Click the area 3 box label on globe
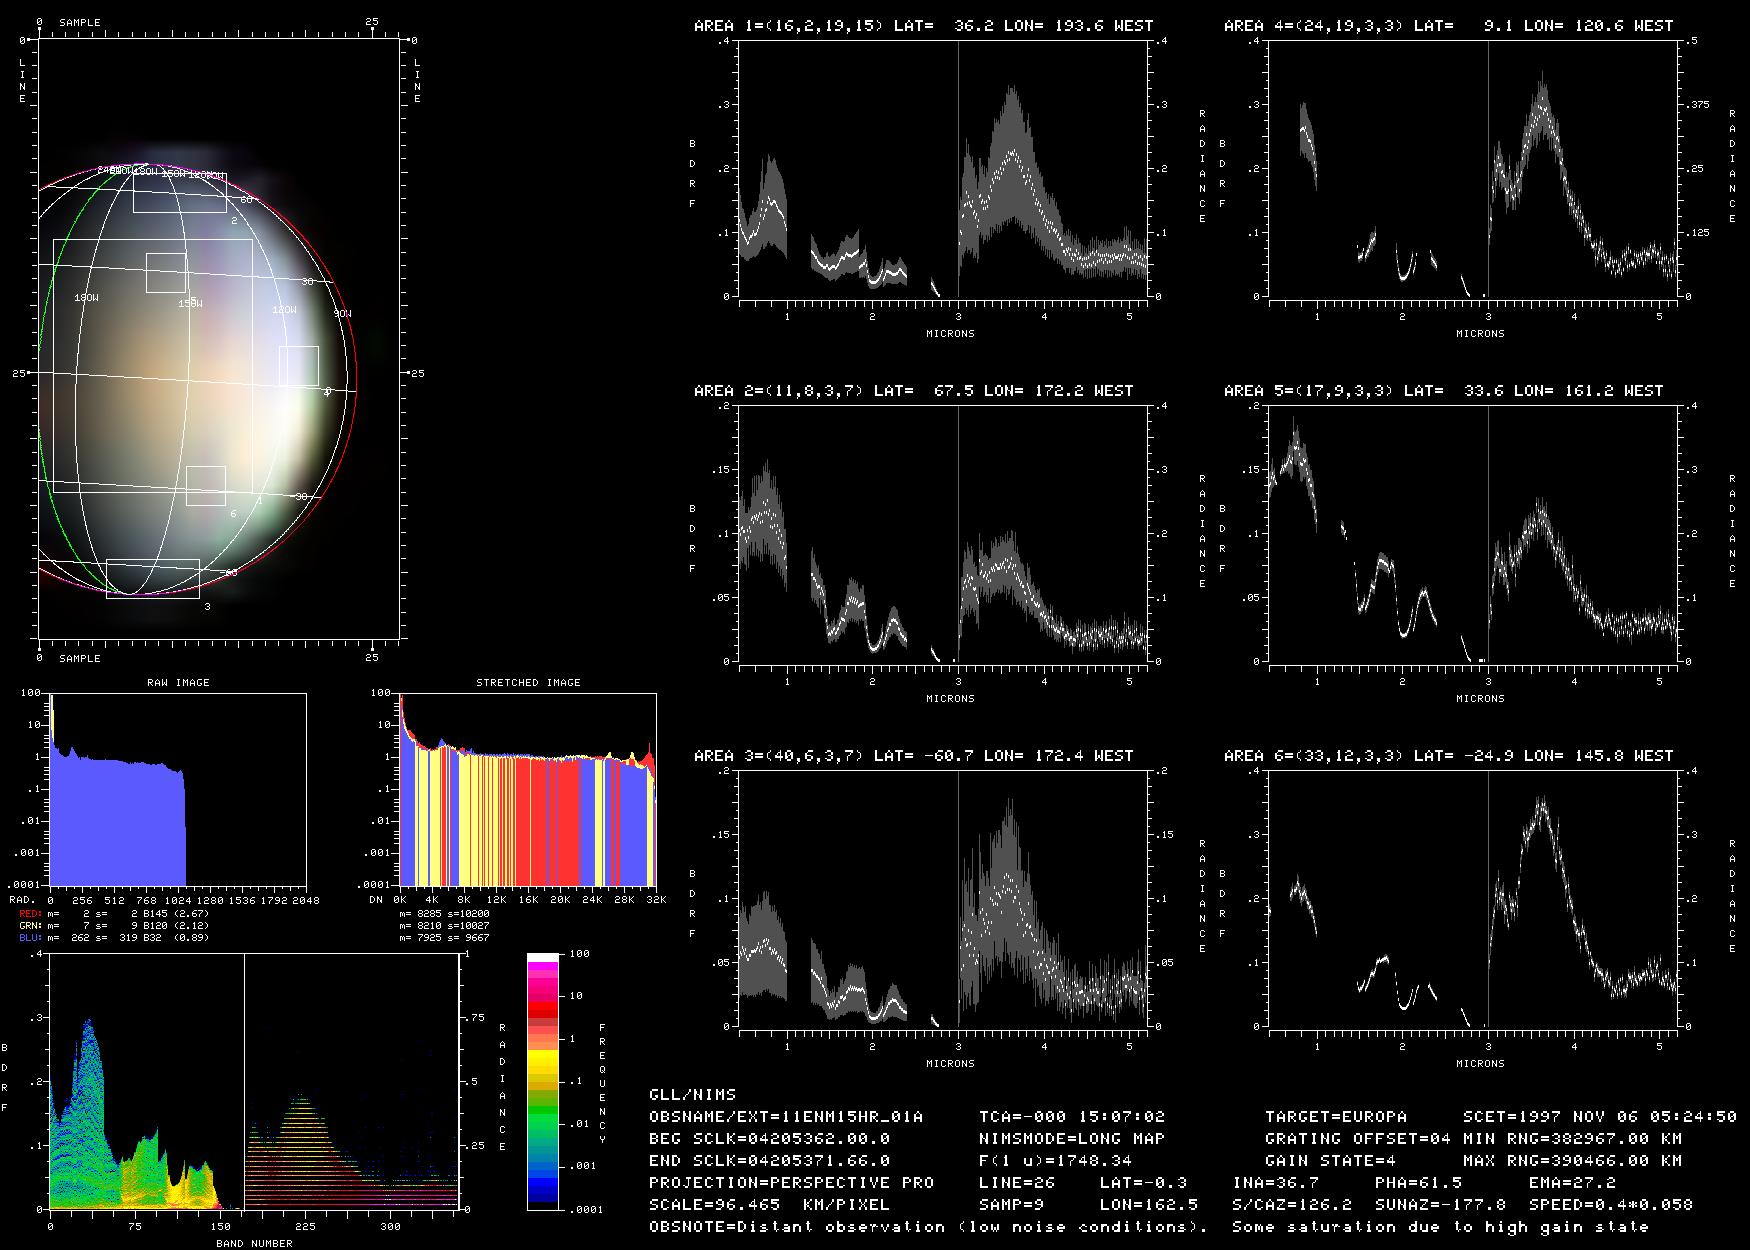The width and height of the screenshot is (1750, 1250). pos(207,607)
